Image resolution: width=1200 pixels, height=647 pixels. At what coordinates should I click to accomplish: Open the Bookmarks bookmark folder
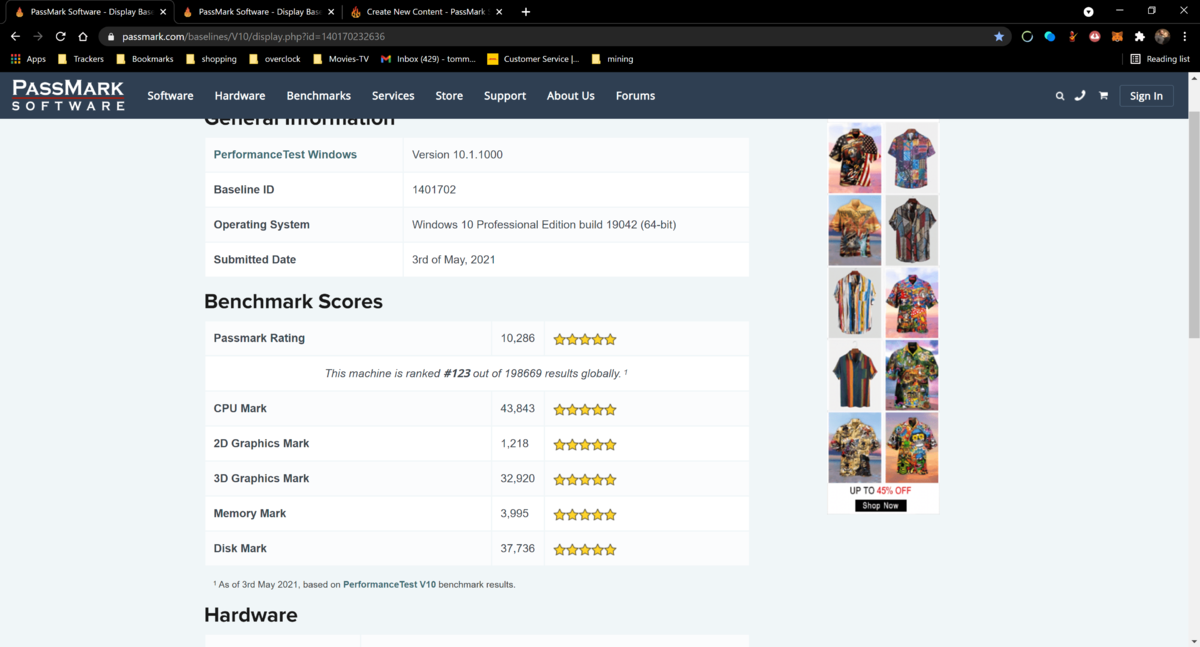[145, 59]
